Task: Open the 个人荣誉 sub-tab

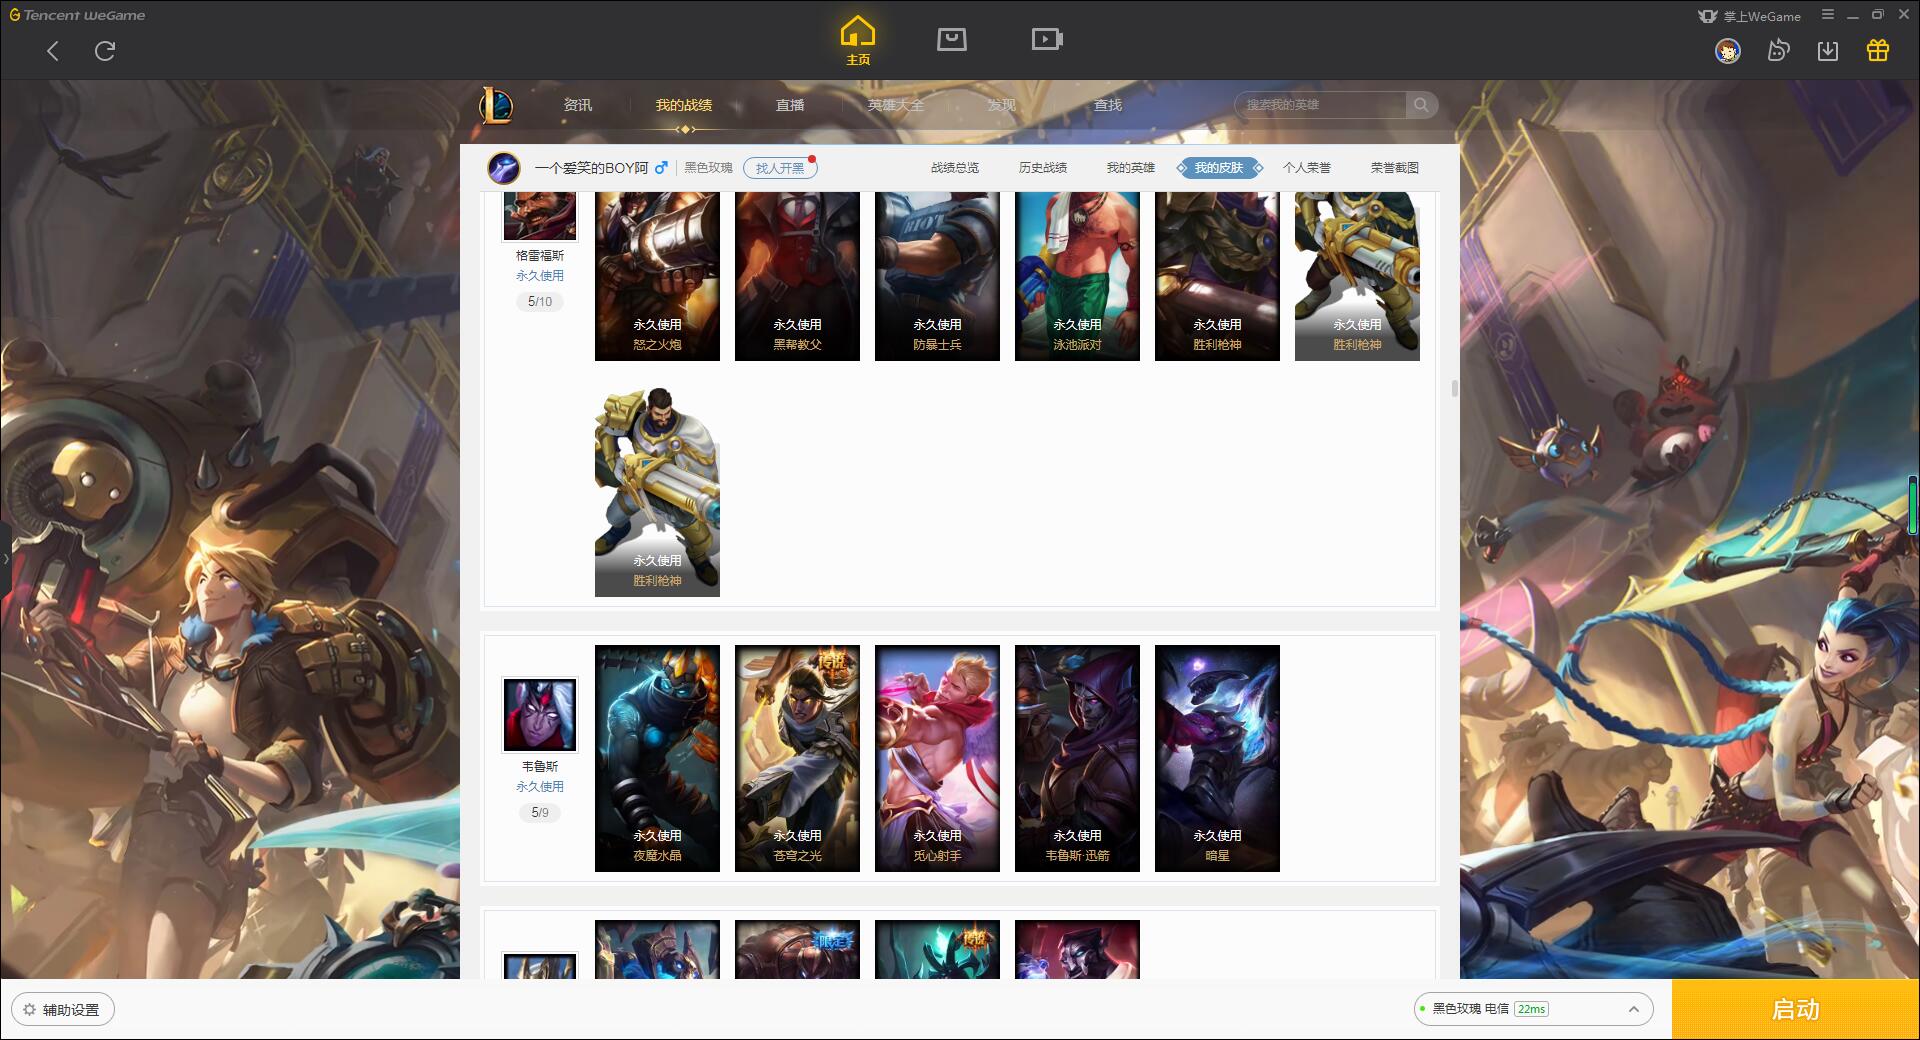Action: [x=1307, y=168]
